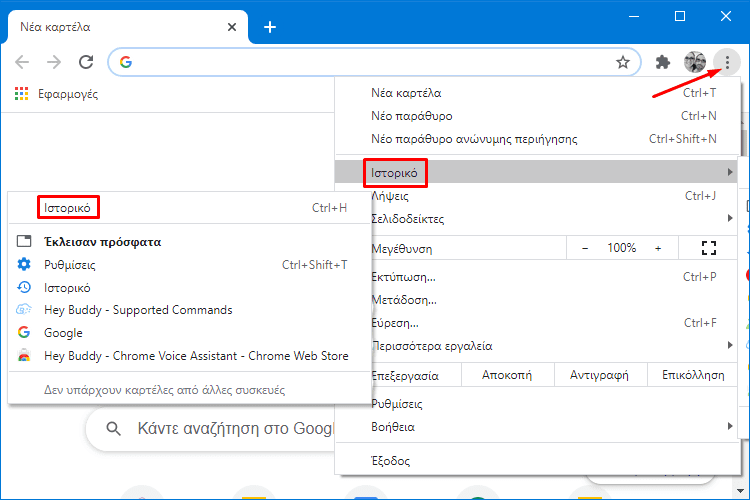Click the Μεγέθυνση label
The image size is (750, 500).
coord(402,249)
